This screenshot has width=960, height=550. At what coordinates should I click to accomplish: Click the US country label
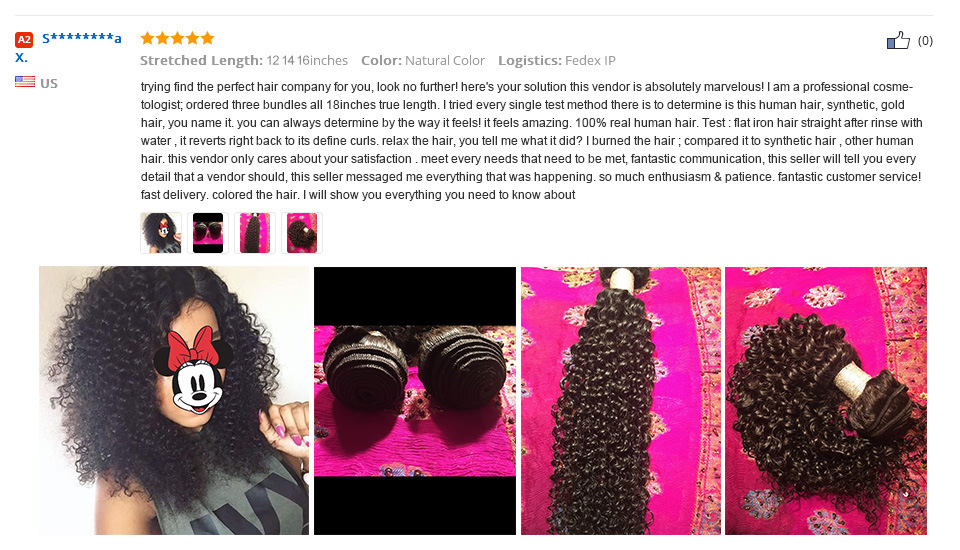[49, 83]
